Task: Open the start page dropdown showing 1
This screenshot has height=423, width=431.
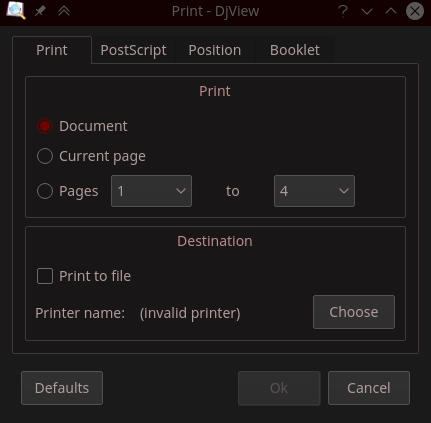Action: click(151, 191)
